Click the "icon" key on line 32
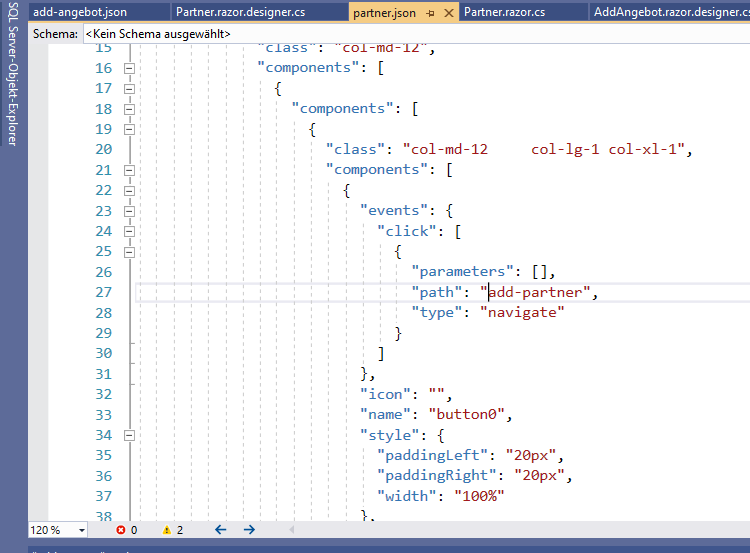750x553 pixels. 385,394
